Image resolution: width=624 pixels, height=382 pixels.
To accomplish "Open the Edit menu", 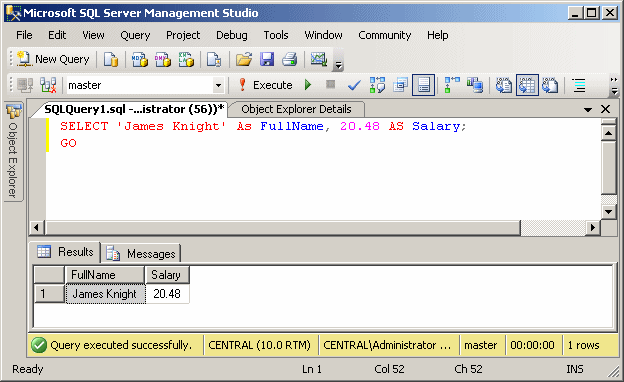I will pos(57,35).
